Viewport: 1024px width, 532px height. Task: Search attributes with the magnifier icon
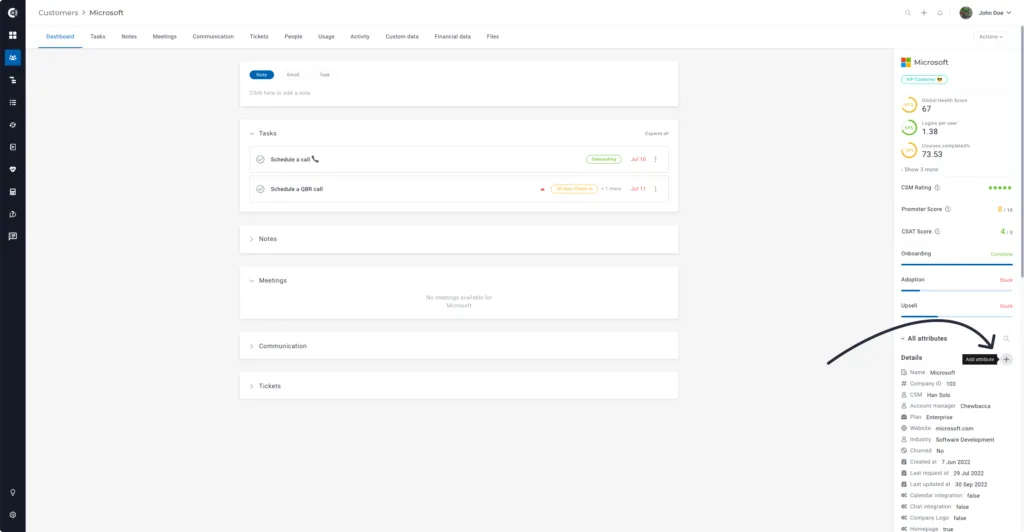tap(1006, 338)
